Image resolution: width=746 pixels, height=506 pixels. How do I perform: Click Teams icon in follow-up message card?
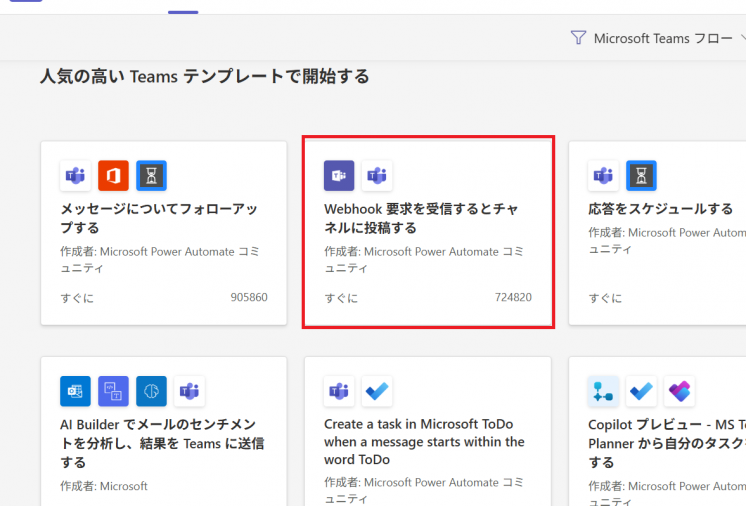pos(76,176)
